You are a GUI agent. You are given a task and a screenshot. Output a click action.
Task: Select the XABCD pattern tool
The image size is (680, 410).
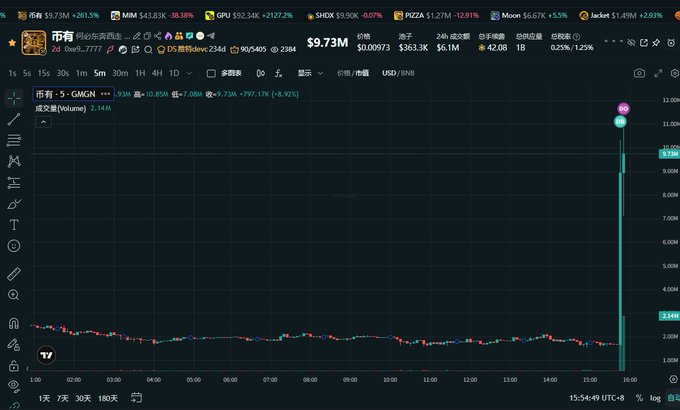click(14, 161)
